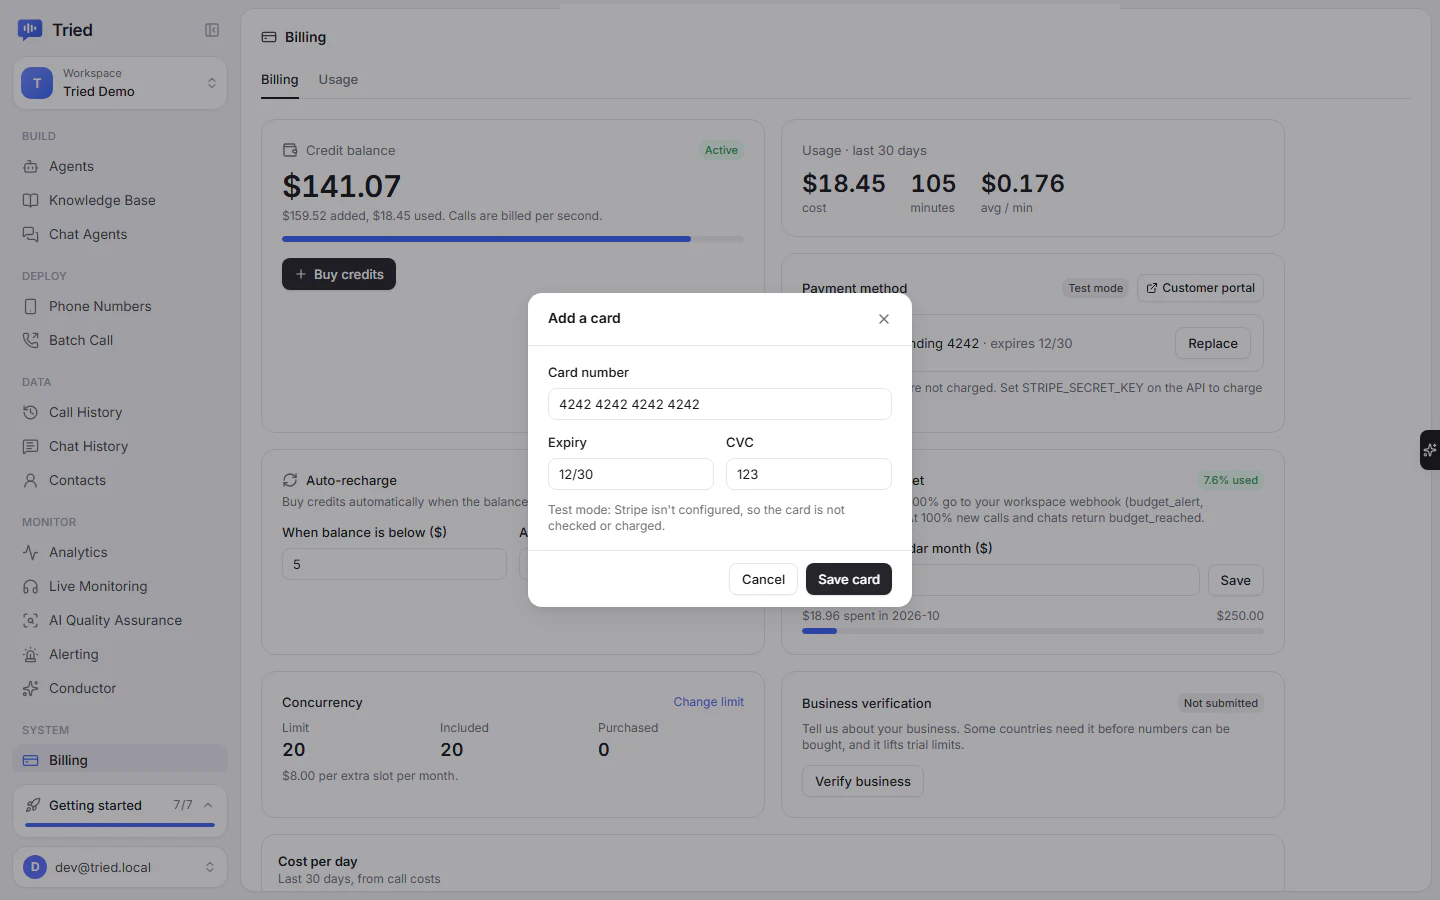The height and width of the screenshot is (900, 1440).
Task: Click the Conductor sparkle icon
Action: point(31,689)
